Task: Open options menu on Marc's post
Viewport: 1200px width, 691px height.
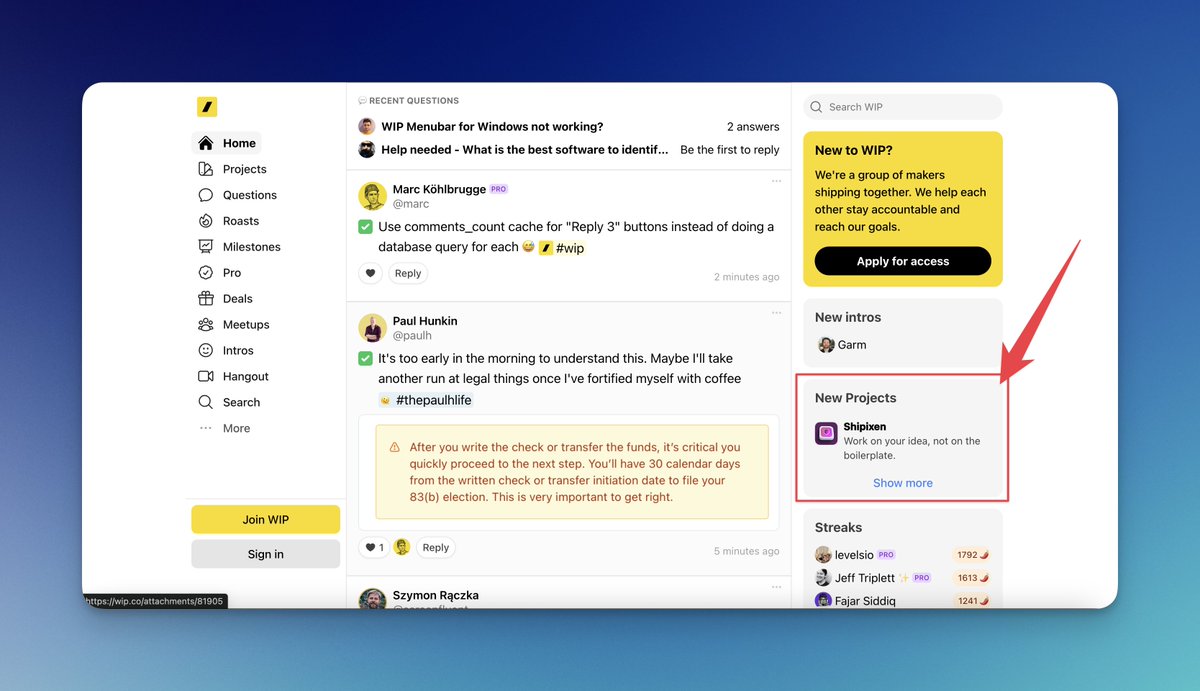Action: click(x=776, y=181)
